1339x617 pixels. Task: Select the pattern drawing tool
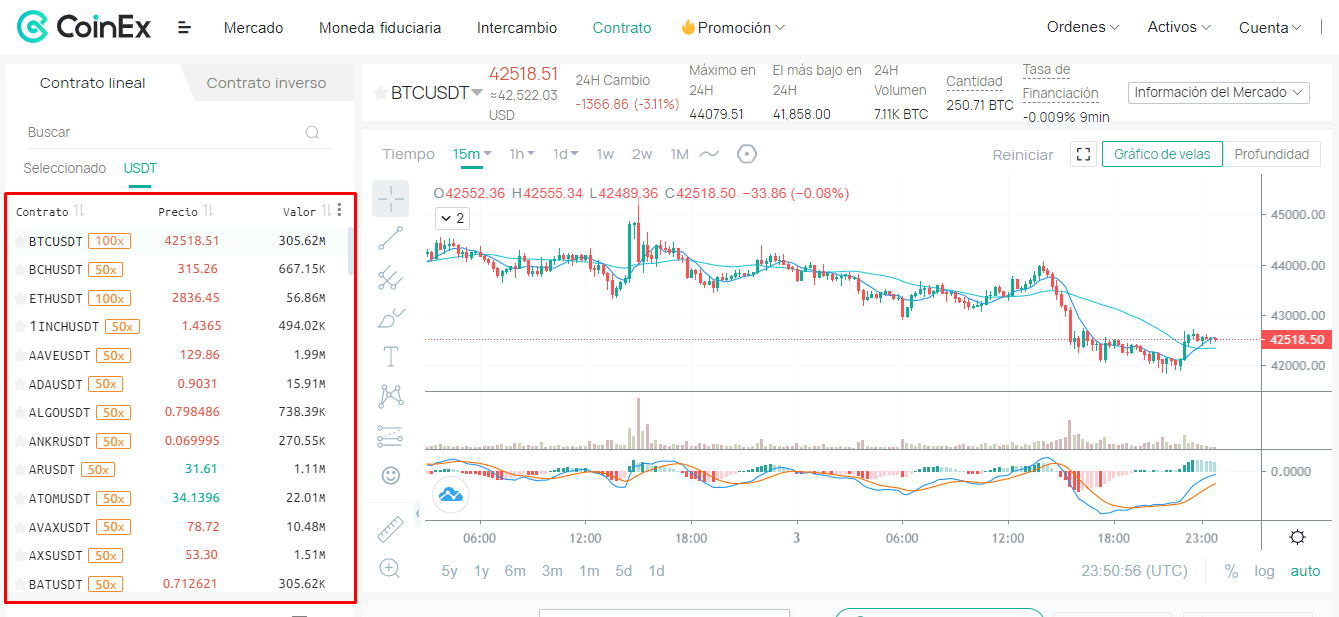click(x=391, y=396)
